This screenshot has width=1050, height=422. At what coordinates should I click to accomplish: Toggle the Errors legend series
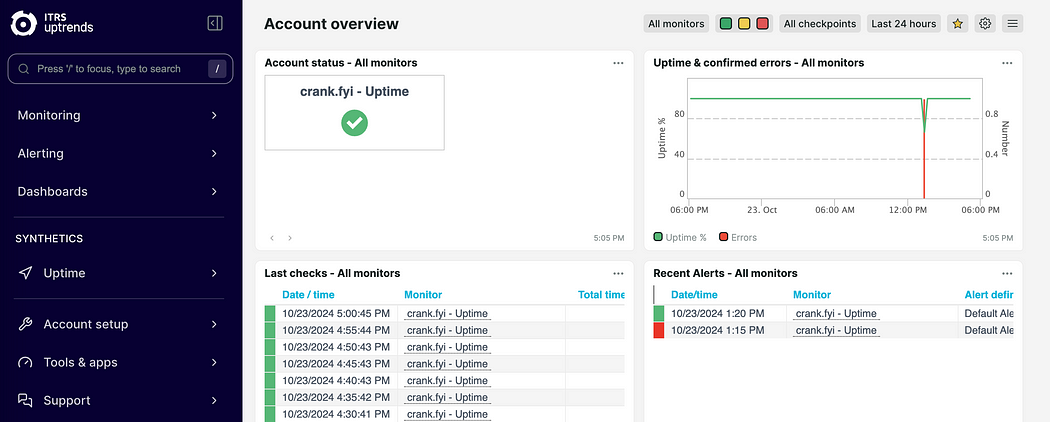pos(738,237)
